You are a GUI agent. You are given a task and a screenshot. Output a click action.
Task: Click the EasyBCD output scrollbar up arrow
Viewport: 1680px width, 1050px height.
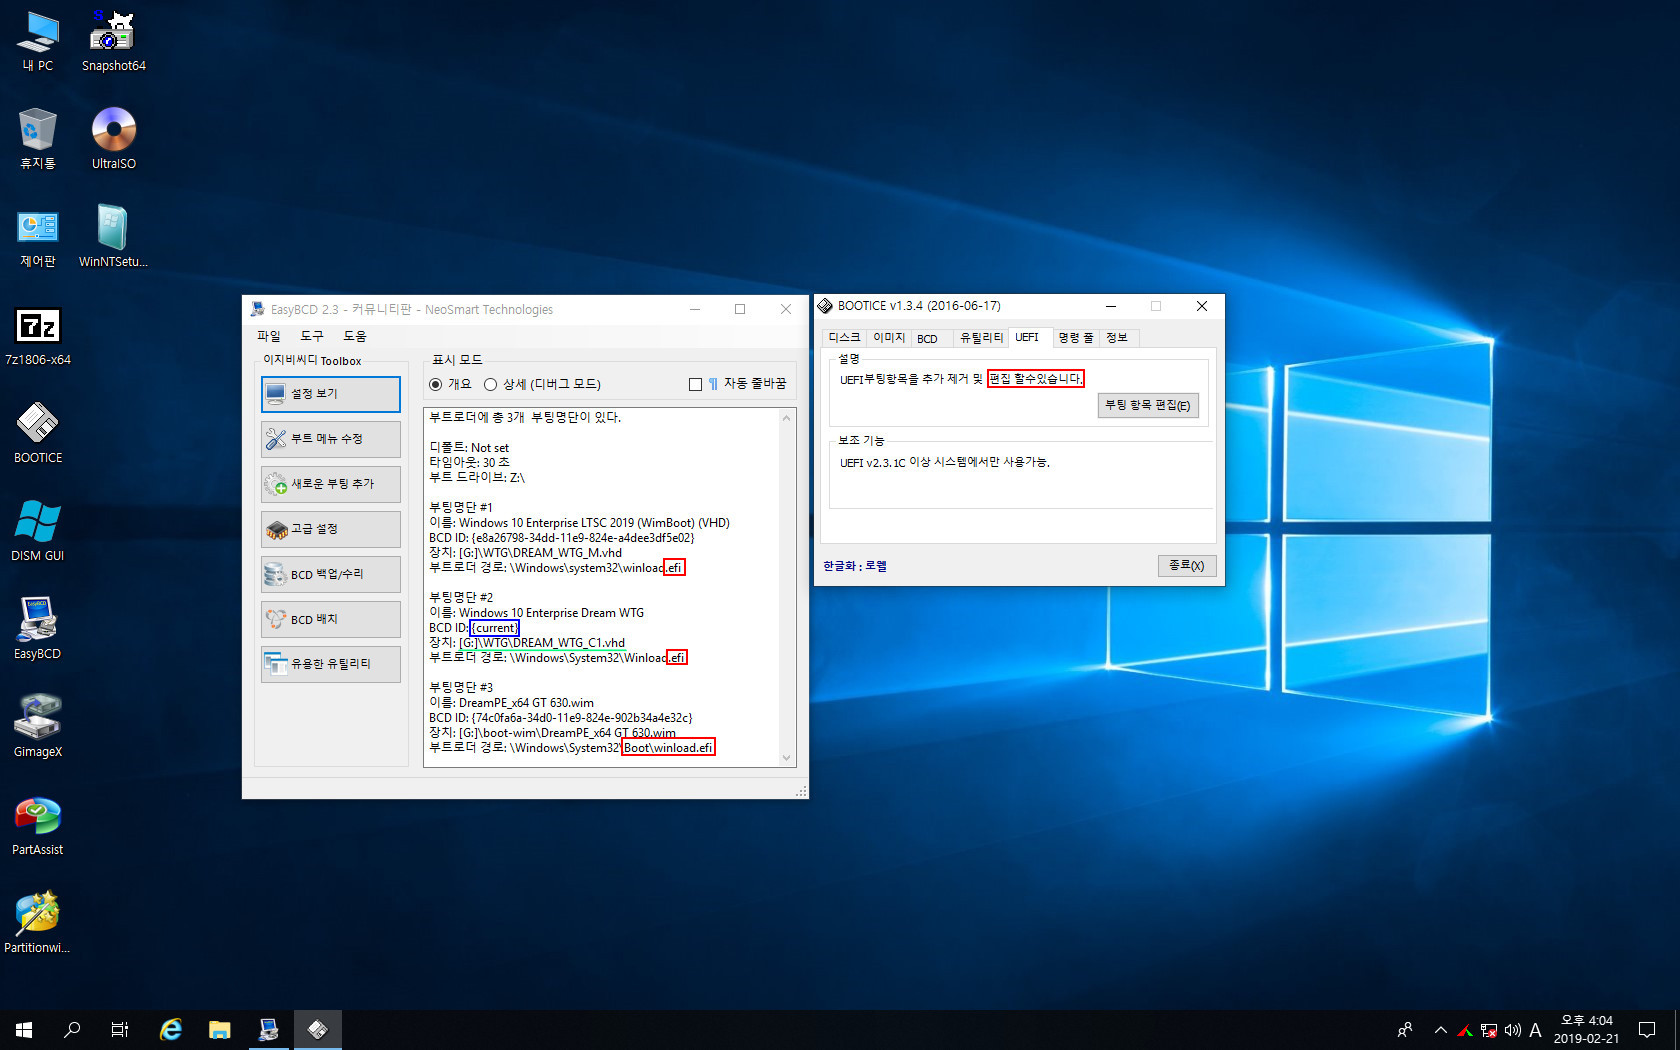click(787, 417)
